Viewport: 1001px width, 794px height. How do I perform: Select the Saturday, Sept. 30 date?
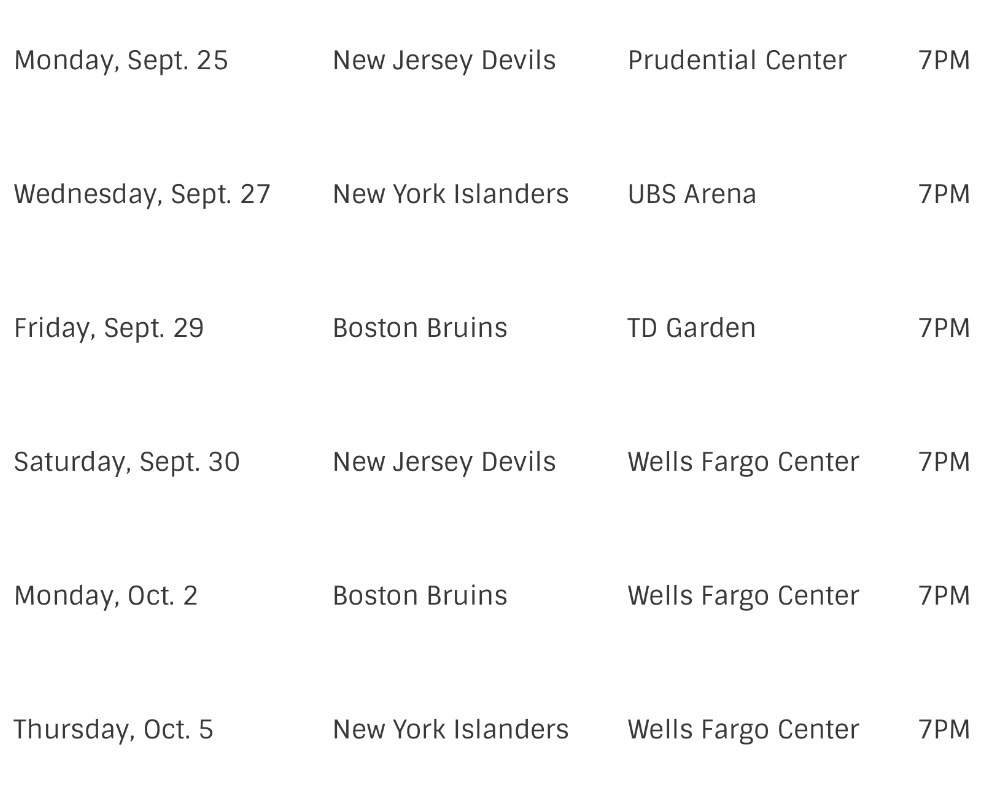[x=127, y=462]
